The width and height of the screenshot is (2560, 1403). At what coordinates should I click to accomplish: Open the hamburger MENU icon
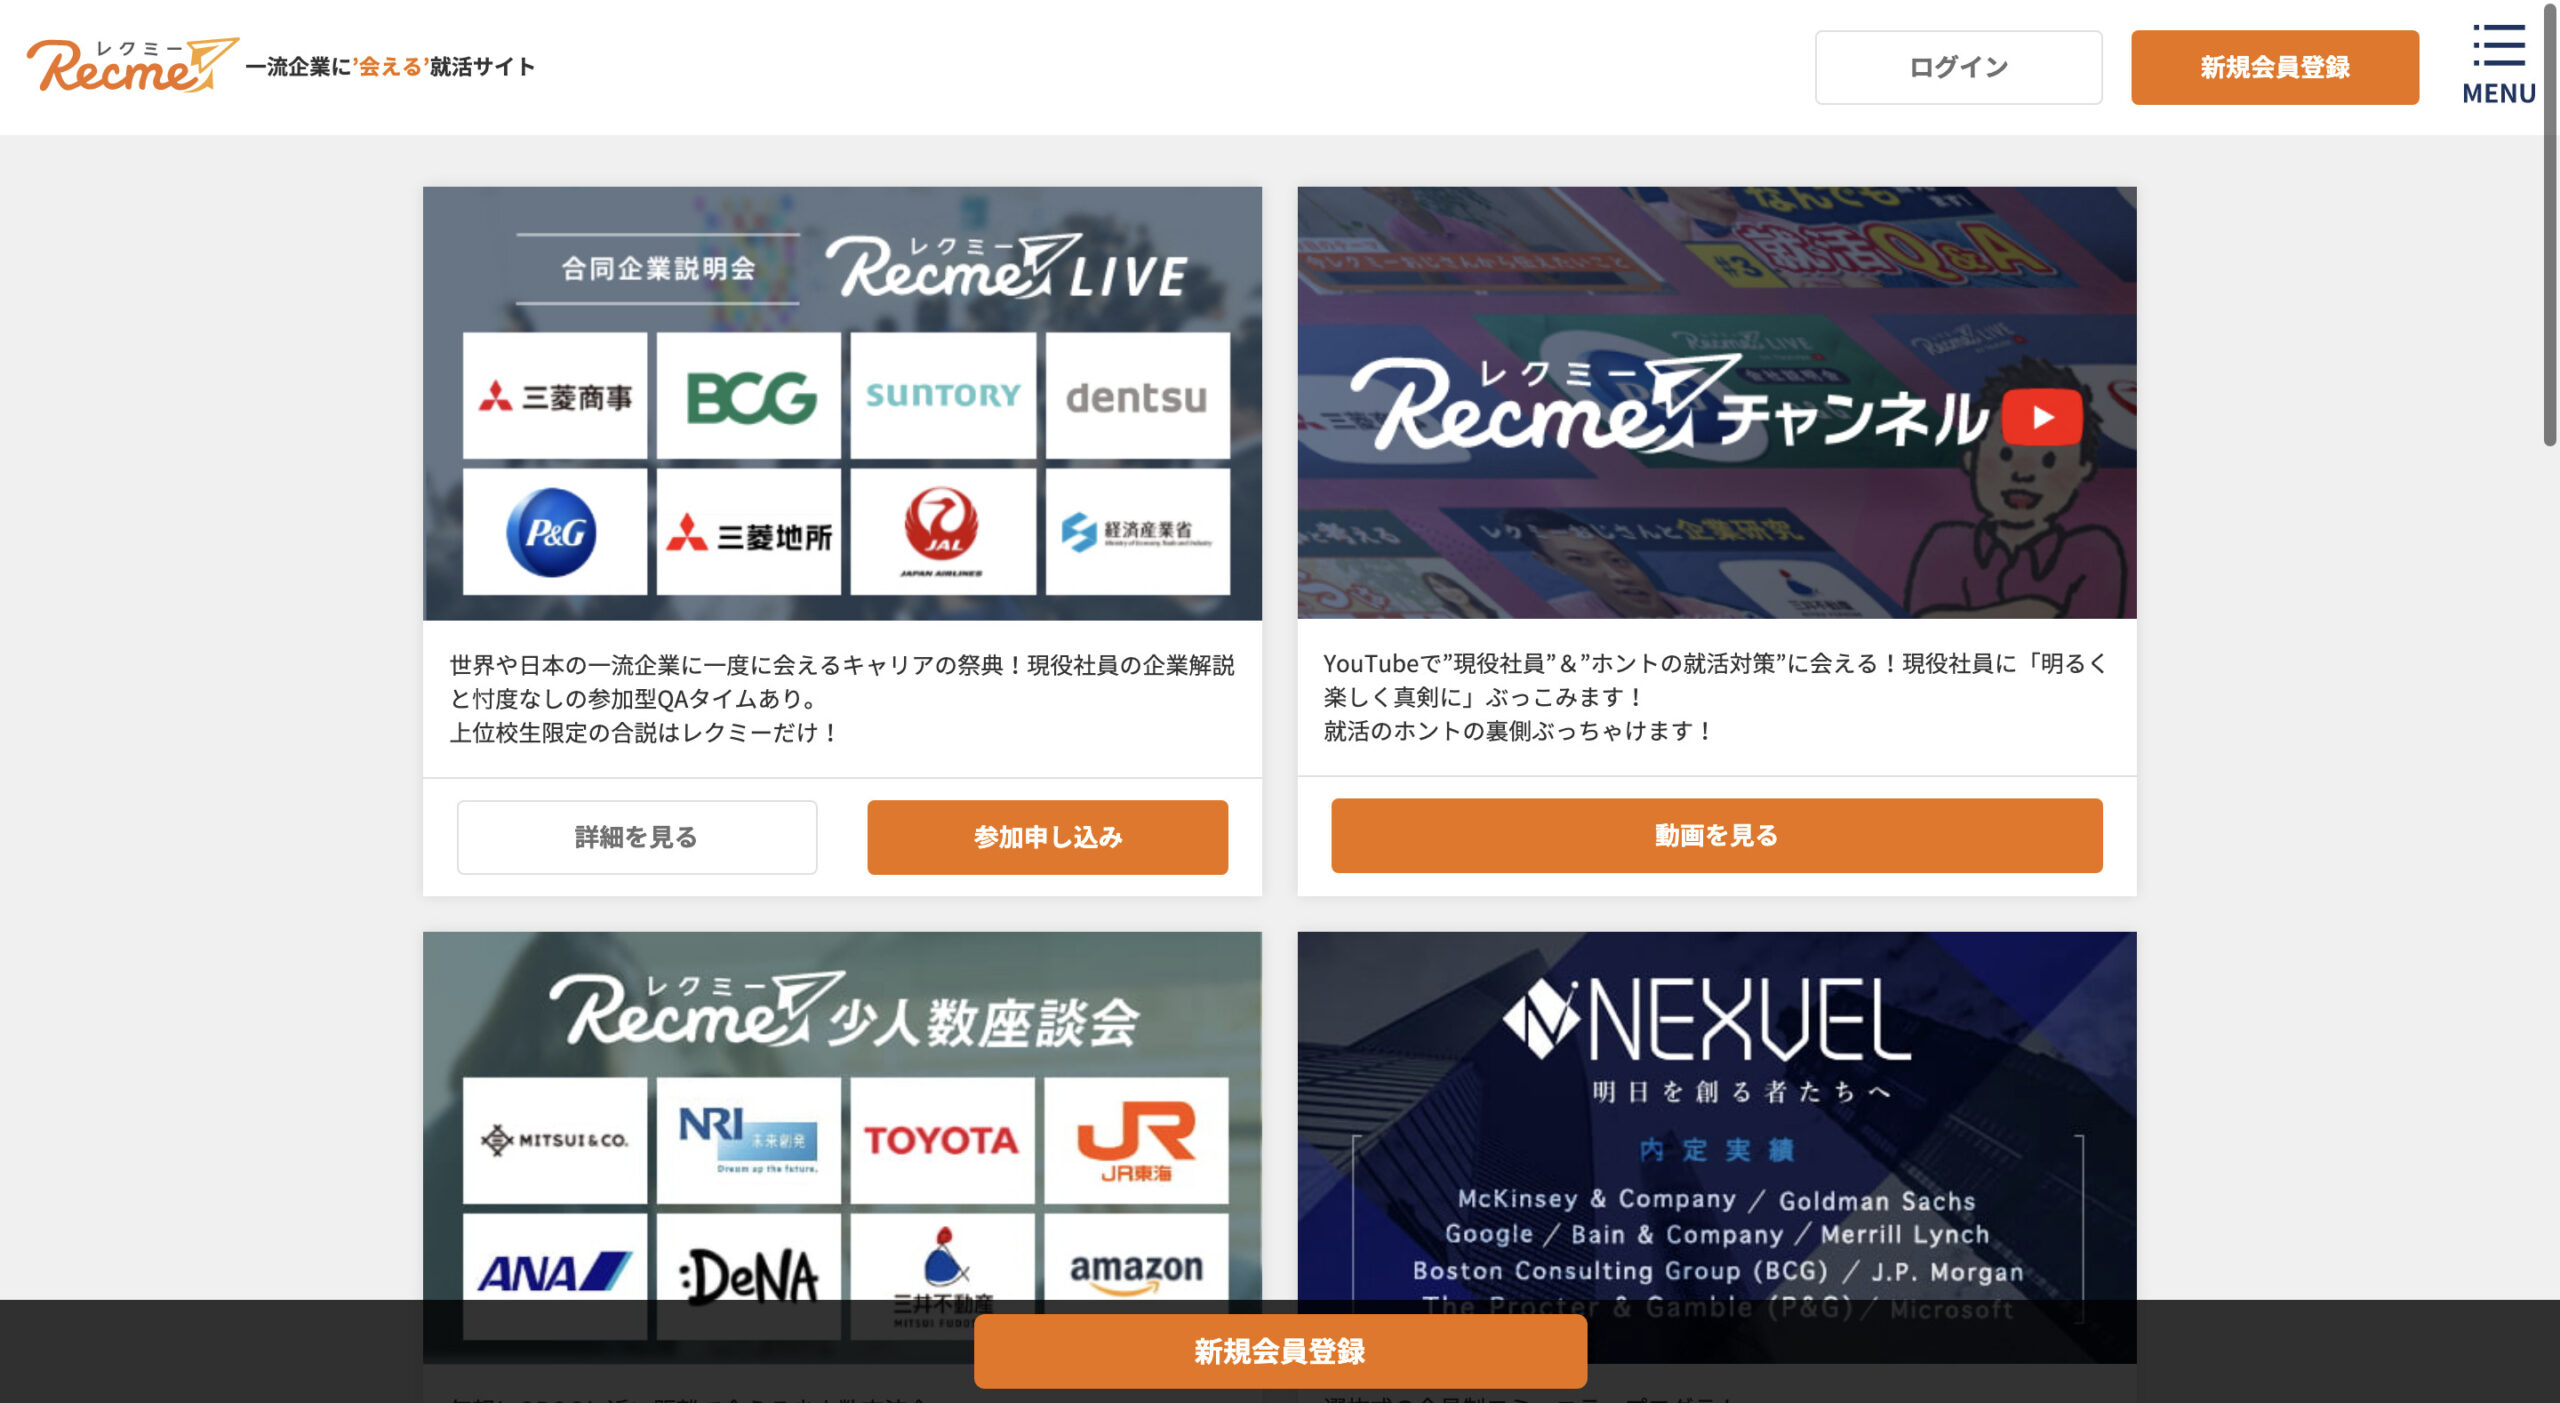2498,64
